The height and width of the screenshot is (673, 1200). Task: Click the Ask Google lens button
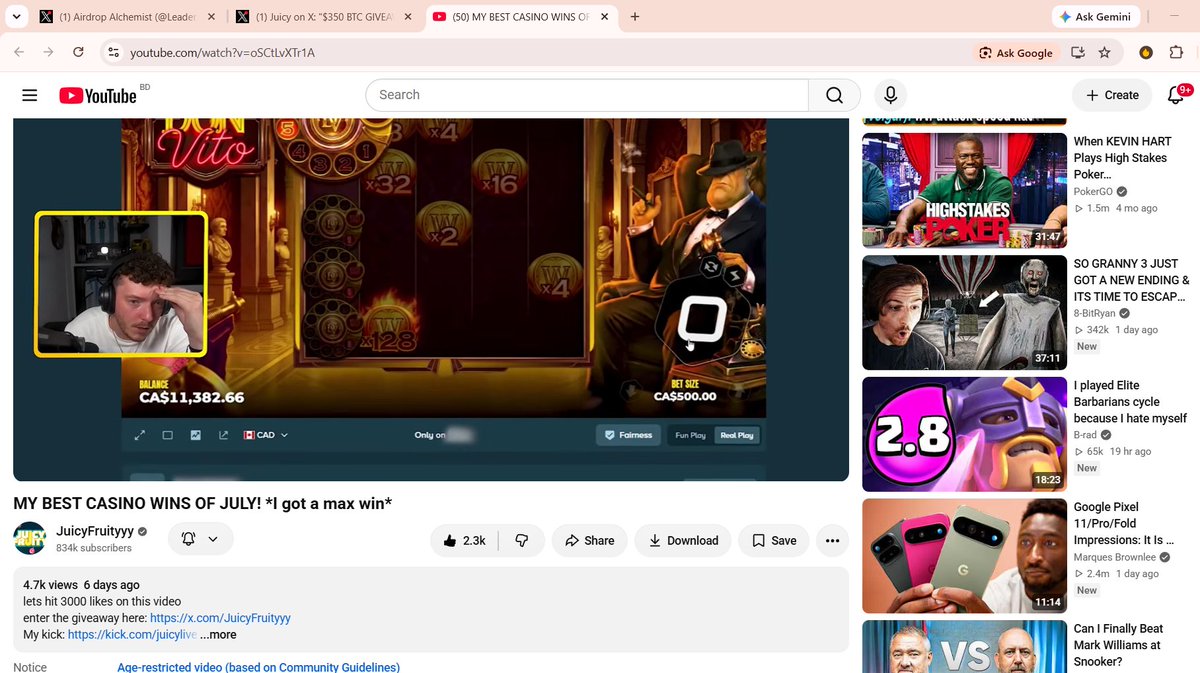[1016, 53]
